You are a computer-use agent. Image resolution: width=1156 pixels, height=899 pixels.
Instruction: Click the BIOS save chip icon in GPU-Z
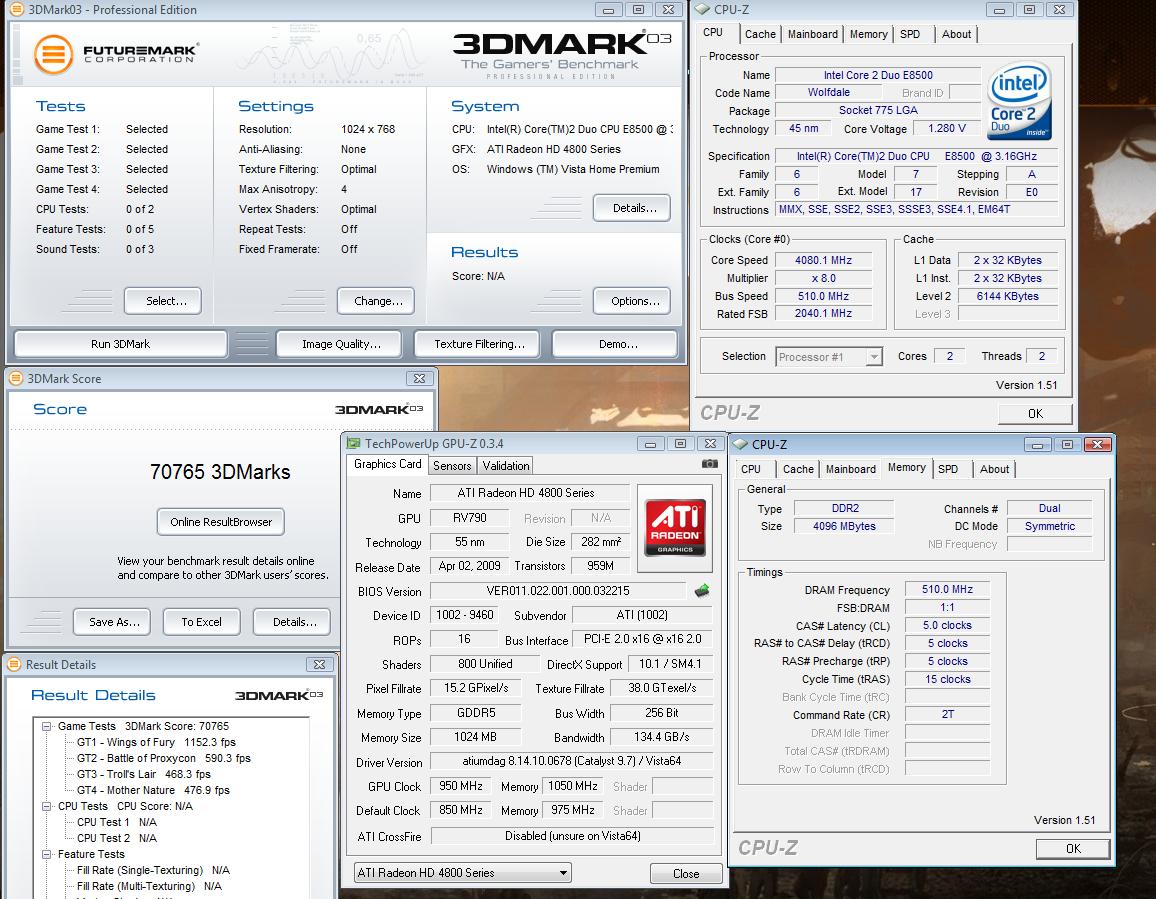point(702,590)
